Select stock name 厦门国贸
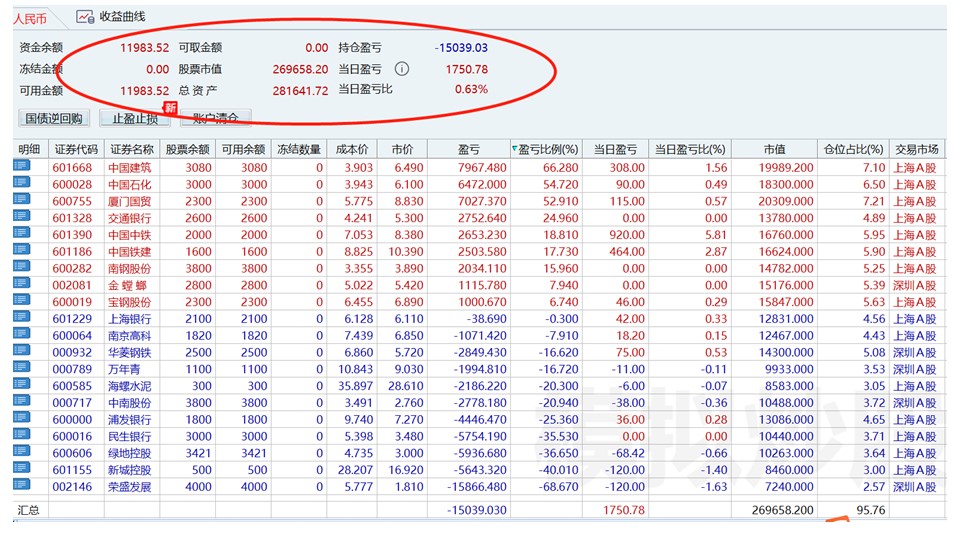The image size is (960, 540). pyautogui.click(x=129, y=201)
